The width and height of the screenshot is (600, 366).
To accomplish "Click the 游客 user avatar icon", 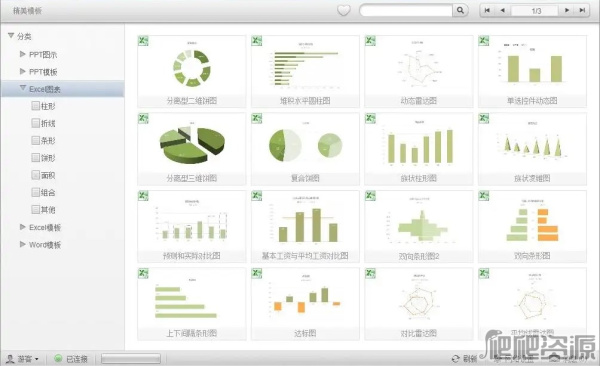I will pos(10,359).
